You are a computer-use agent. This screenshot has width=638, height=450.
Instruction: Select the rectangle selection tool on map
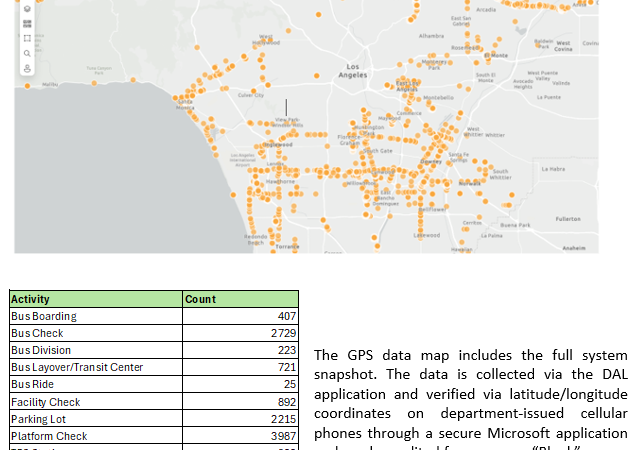click(x=27, y=38)
